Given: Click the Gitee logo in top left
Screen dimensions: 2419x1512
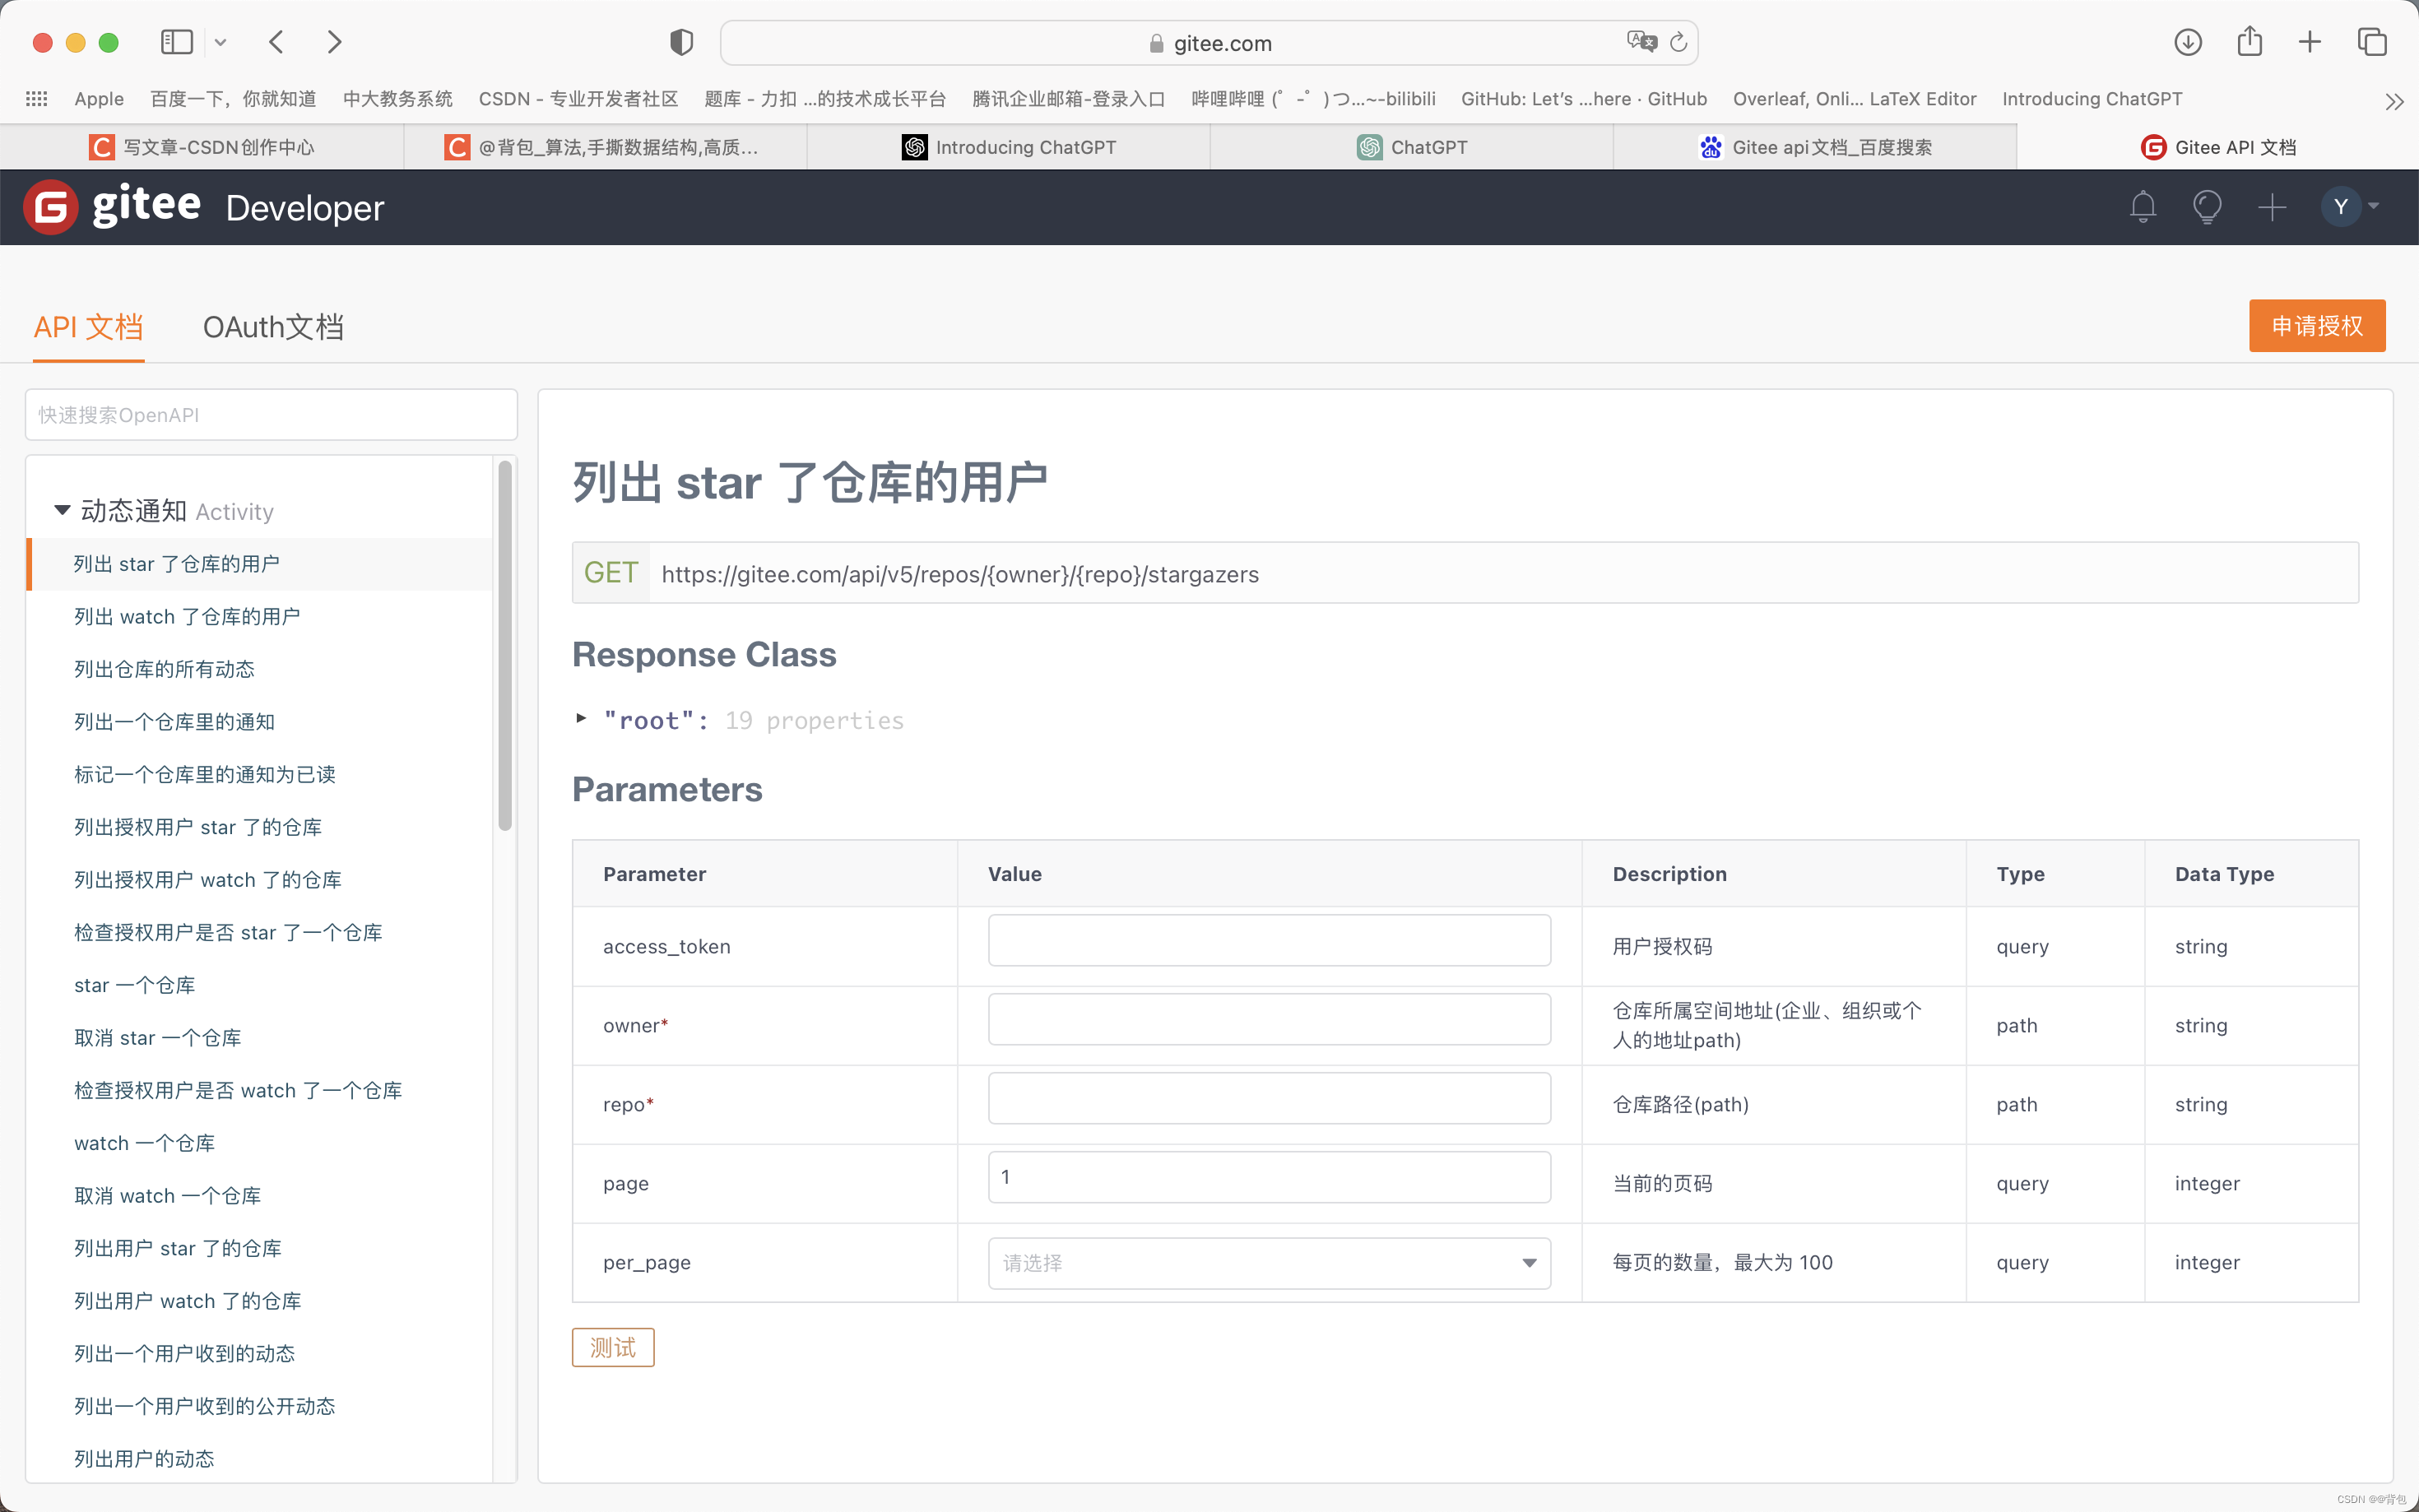Looking at the screenshot, I should pyautogui.click(x=50, y=207).
